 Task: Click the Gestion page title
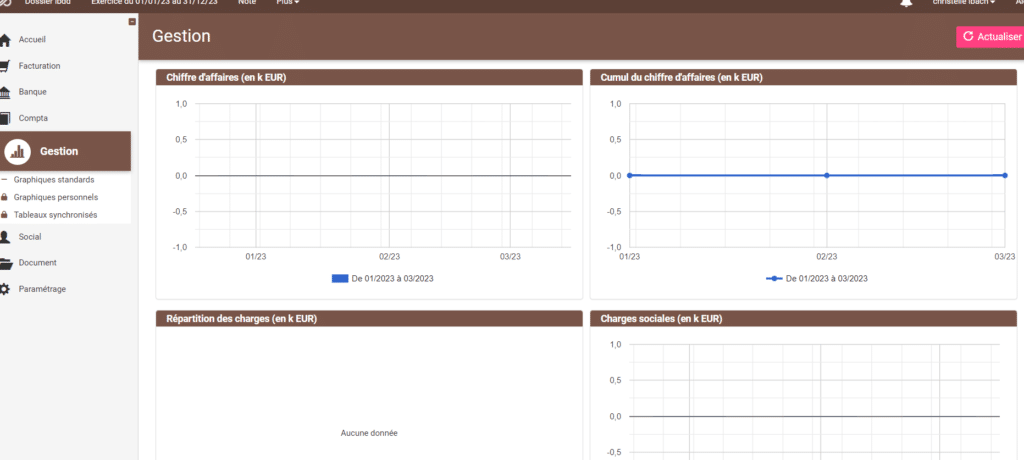point(182,37)
